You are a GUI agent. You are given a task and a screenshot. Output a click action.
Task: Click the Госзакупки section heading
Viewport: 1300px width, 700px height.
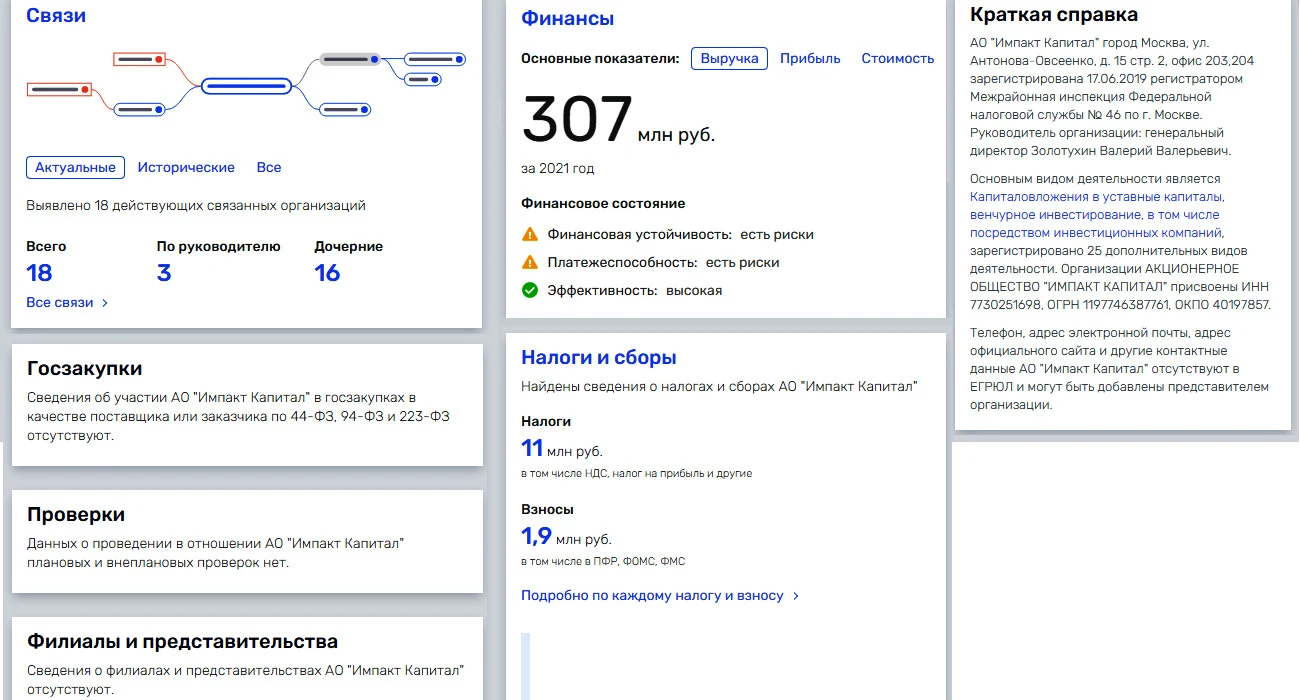[85, 368]
